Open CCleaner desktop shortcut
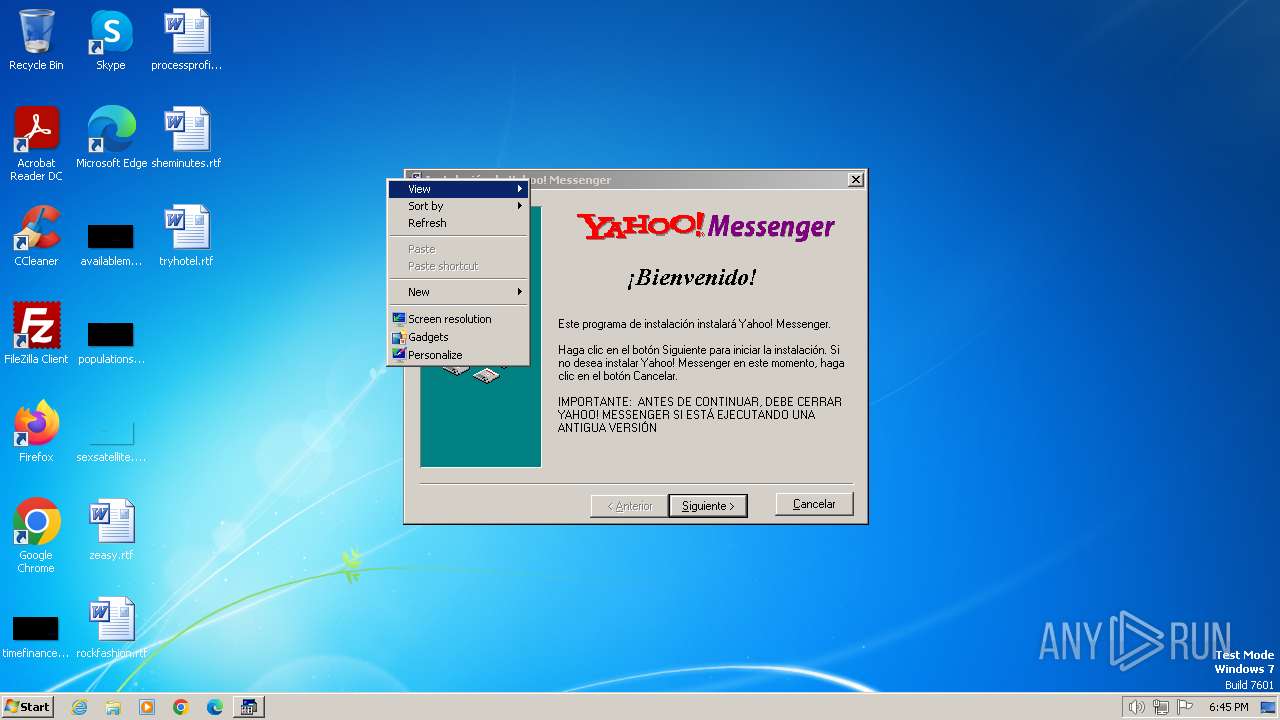1280x720 pixels. pos(36,236)
